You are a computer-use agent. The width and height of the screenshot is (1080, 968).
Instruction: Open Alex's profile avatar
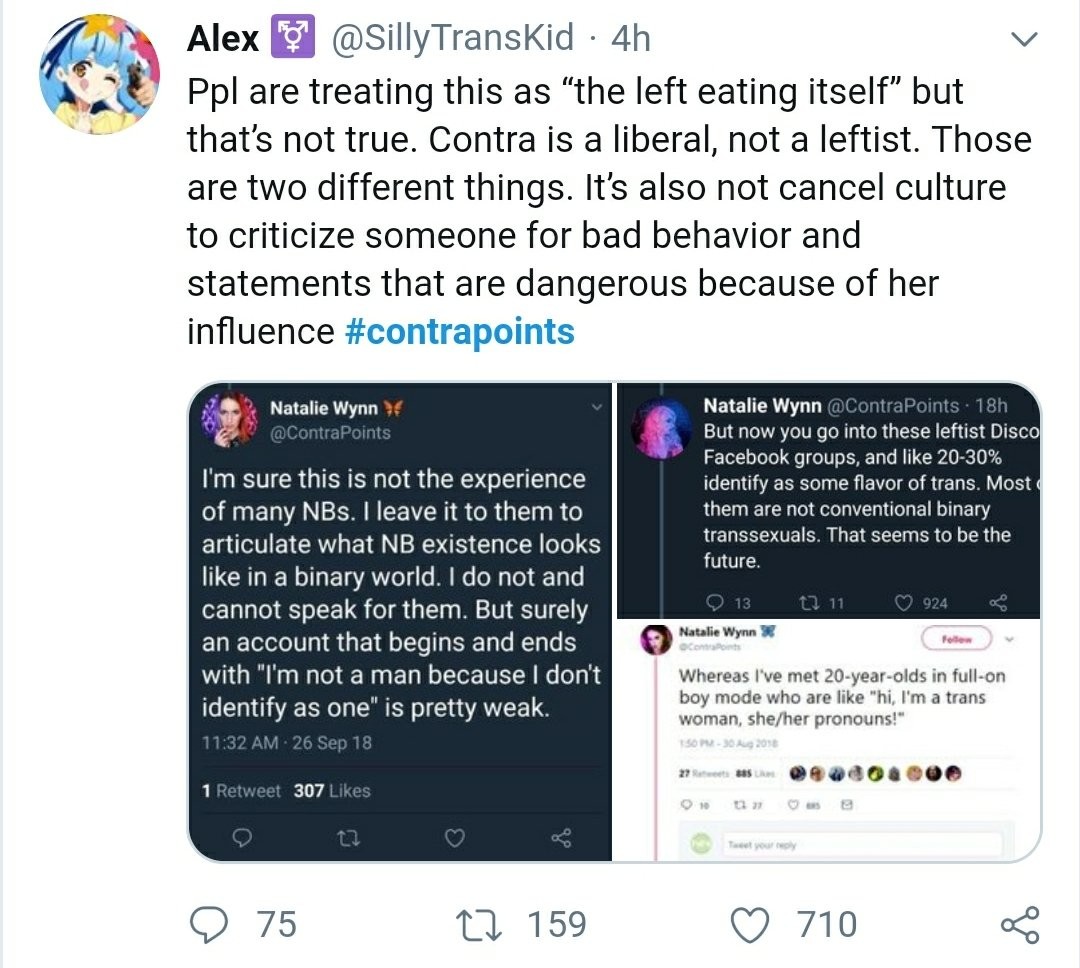[x=99, y=76]
